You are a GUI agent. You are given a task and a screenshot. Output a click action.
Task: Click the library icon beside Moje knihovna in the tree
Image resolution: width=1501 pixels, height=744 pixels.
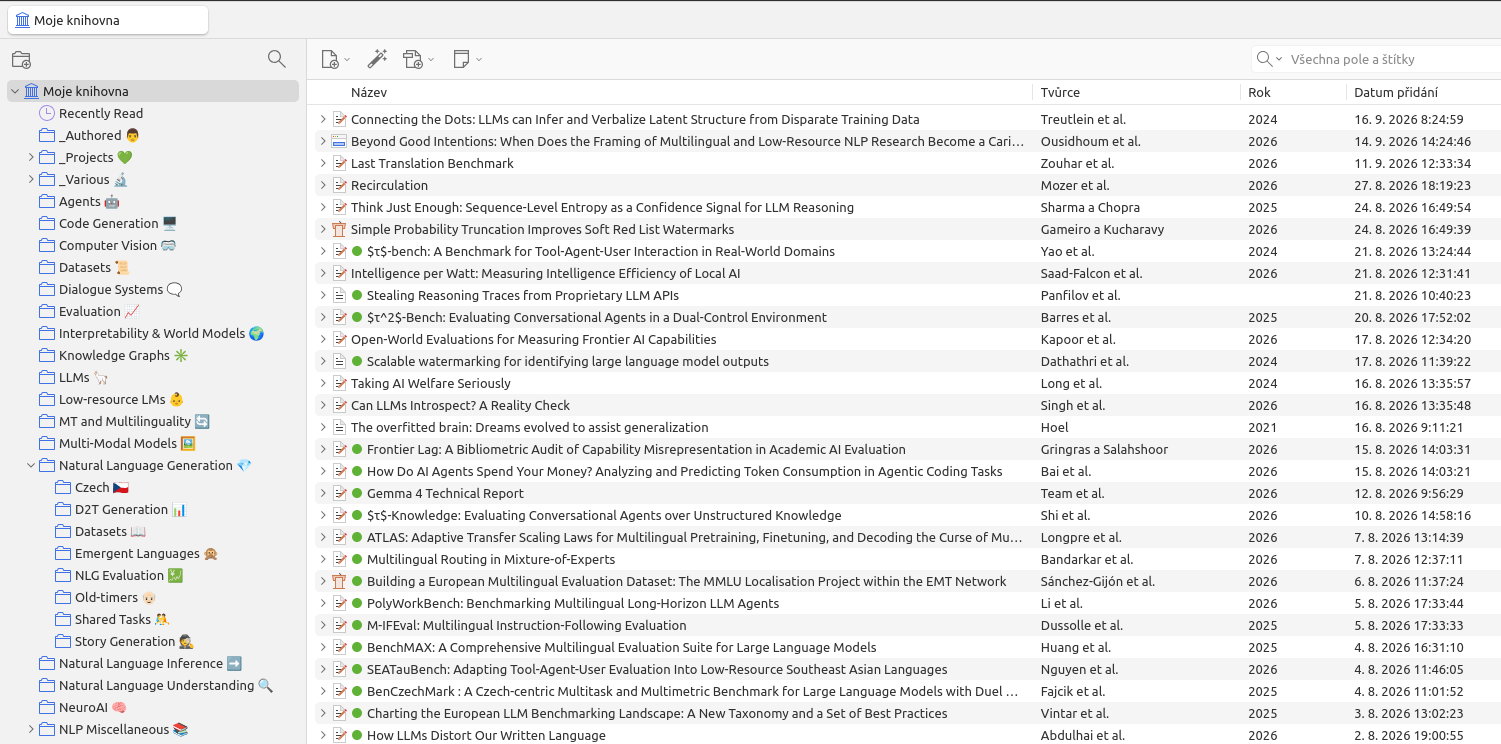[31, 91]
